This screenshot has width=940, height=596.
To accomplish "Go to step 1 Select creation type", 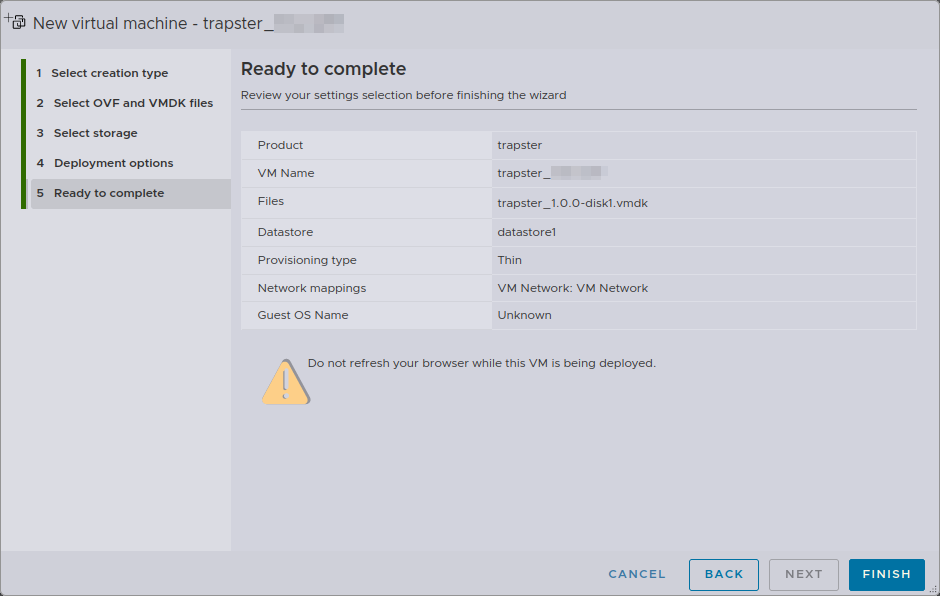I will [110, 73].
